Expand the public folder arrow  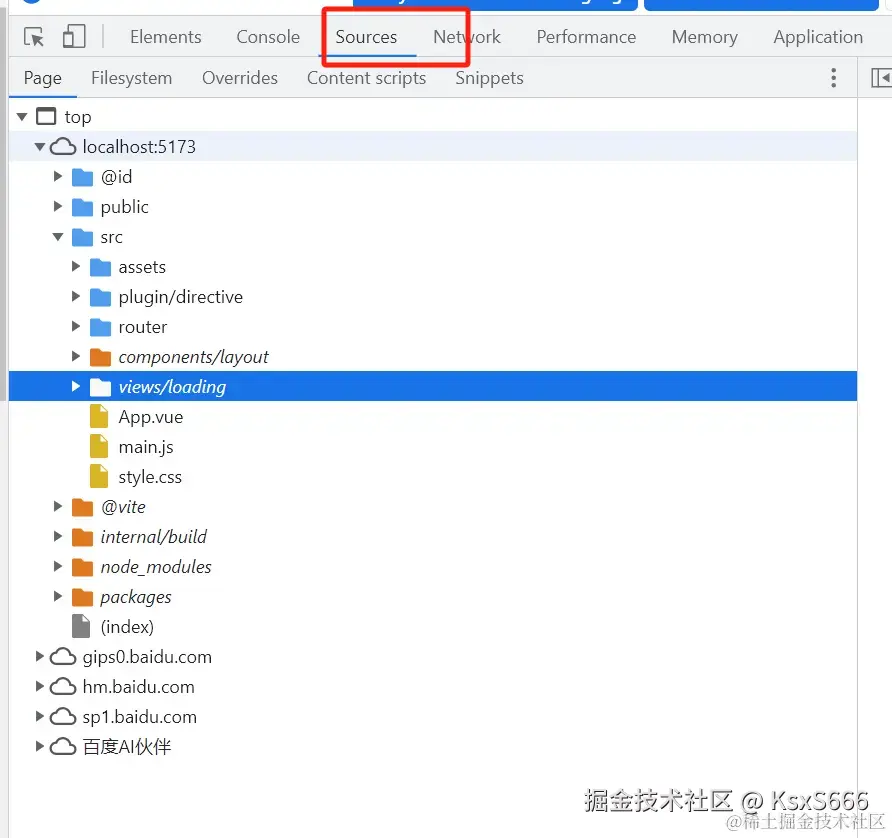point(58,207)
